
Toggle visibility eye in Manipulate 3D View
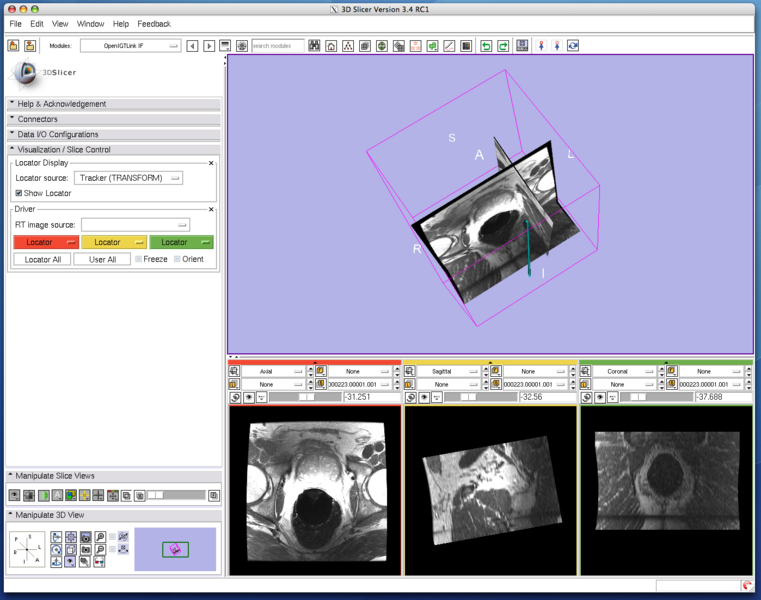70,562
